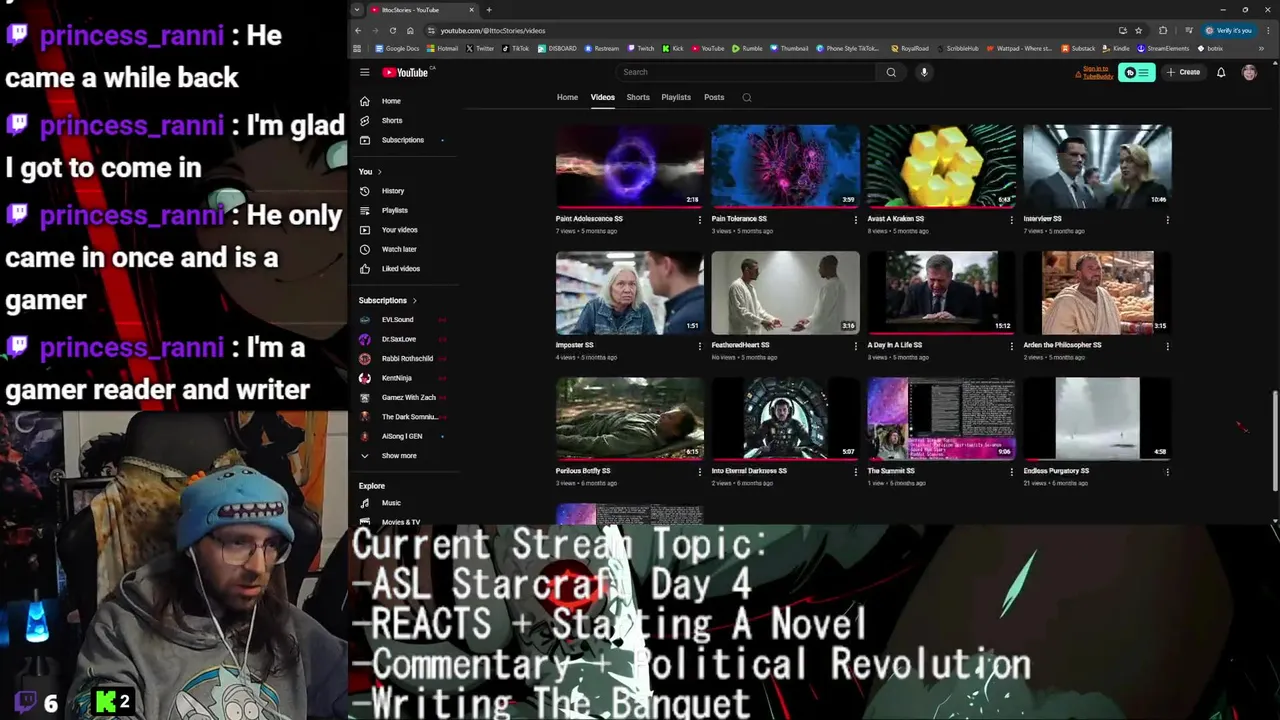Screen dimensions: 1280x720
Task: Open Watch later in the sidebar
Action: click(x=404, y=249)
